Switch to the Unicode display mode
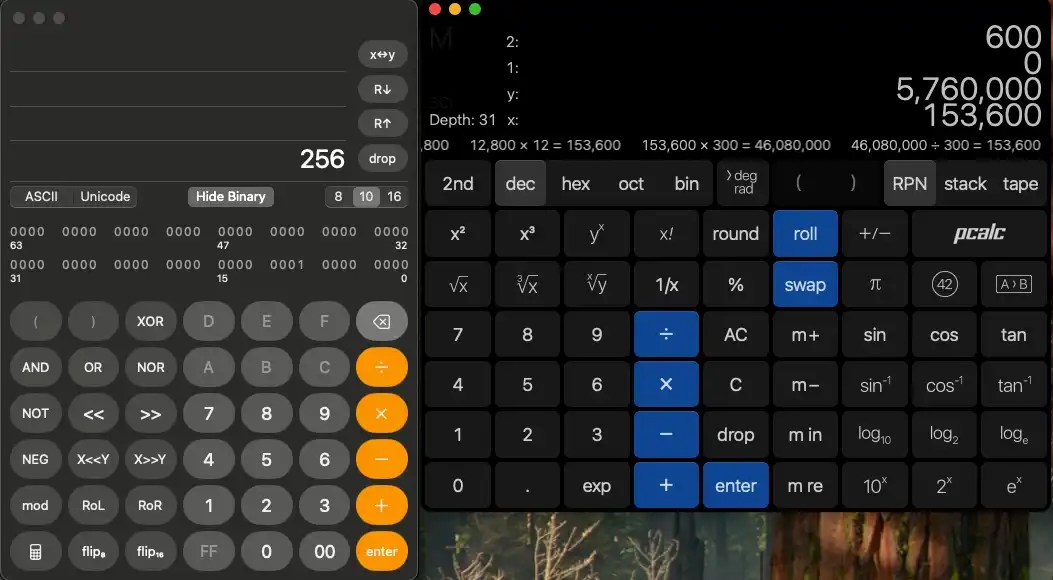Viewport: 1053px width, 580px height. [105, 197]
